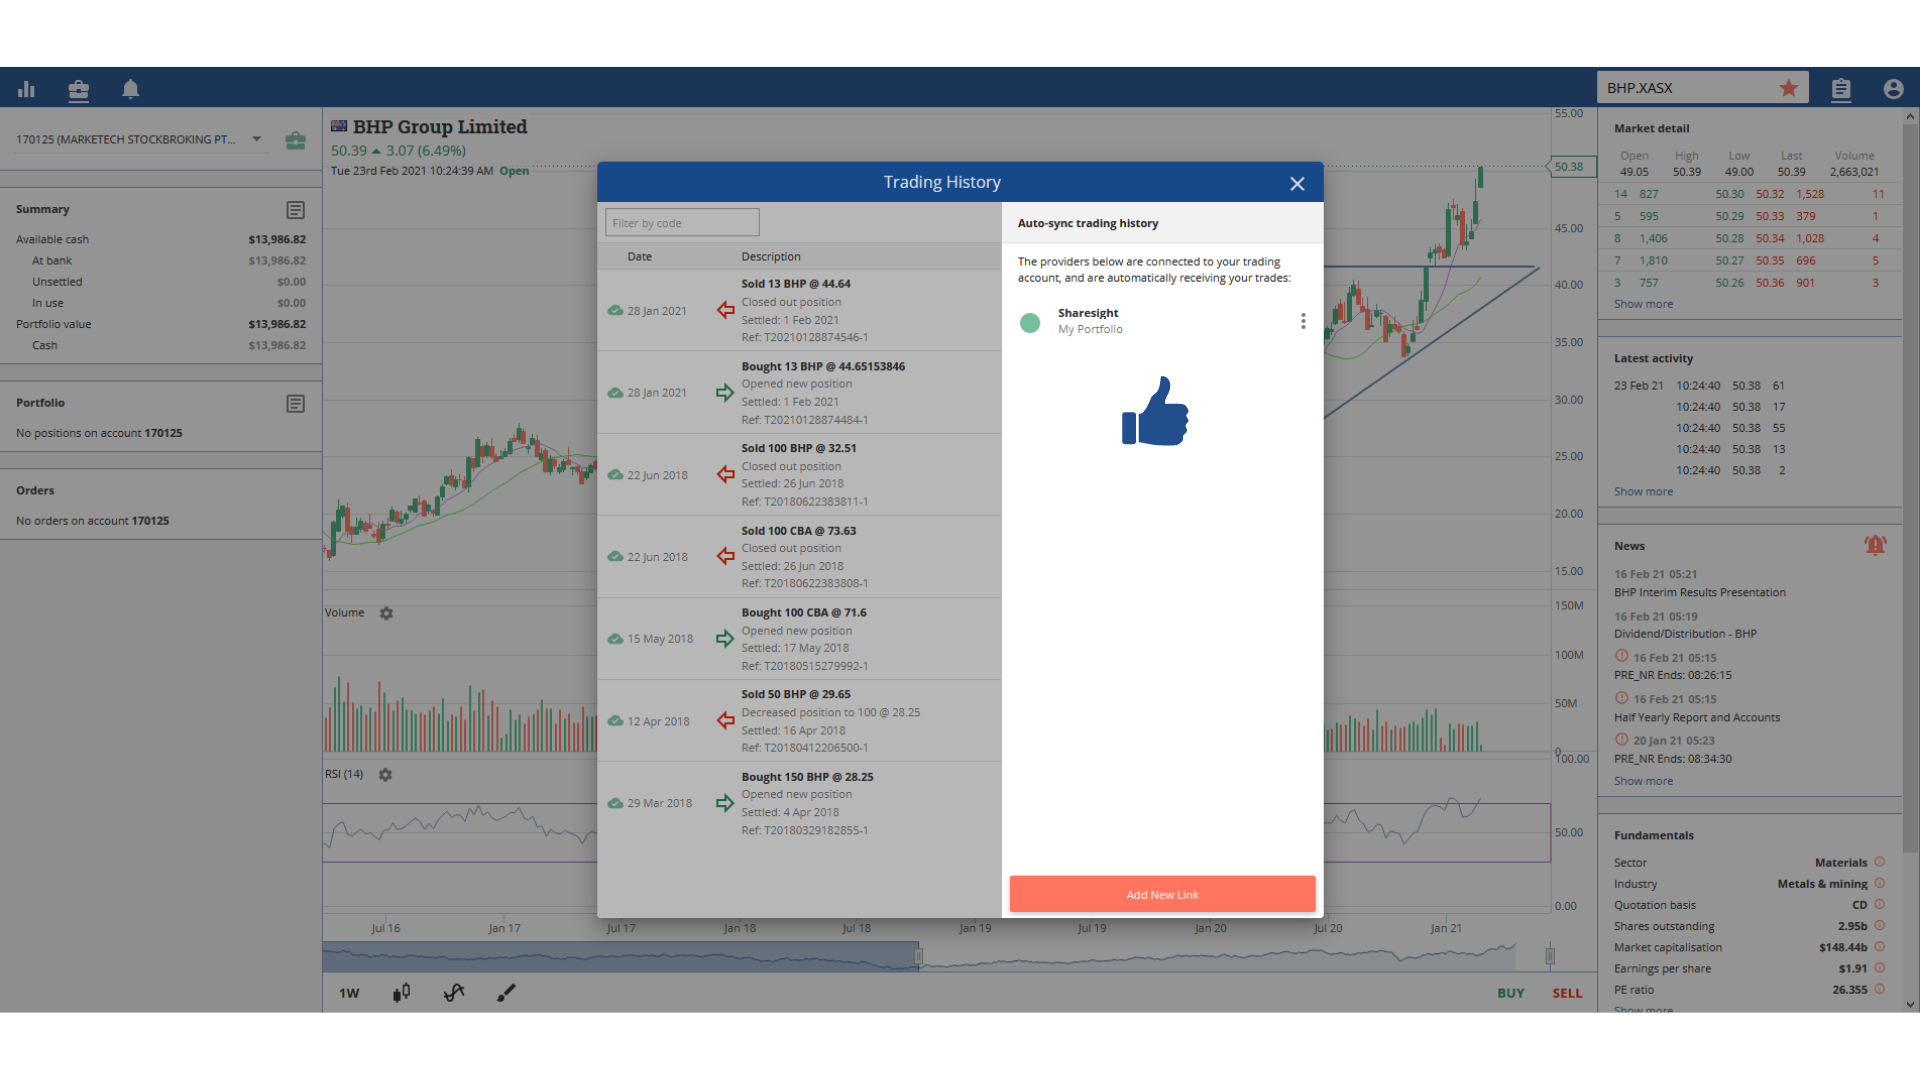Image resolution: width=1920 pixels, height=1080 pixels.
Task: Click the green briefcase next to account selector
Action: click(x=295, y=140)
